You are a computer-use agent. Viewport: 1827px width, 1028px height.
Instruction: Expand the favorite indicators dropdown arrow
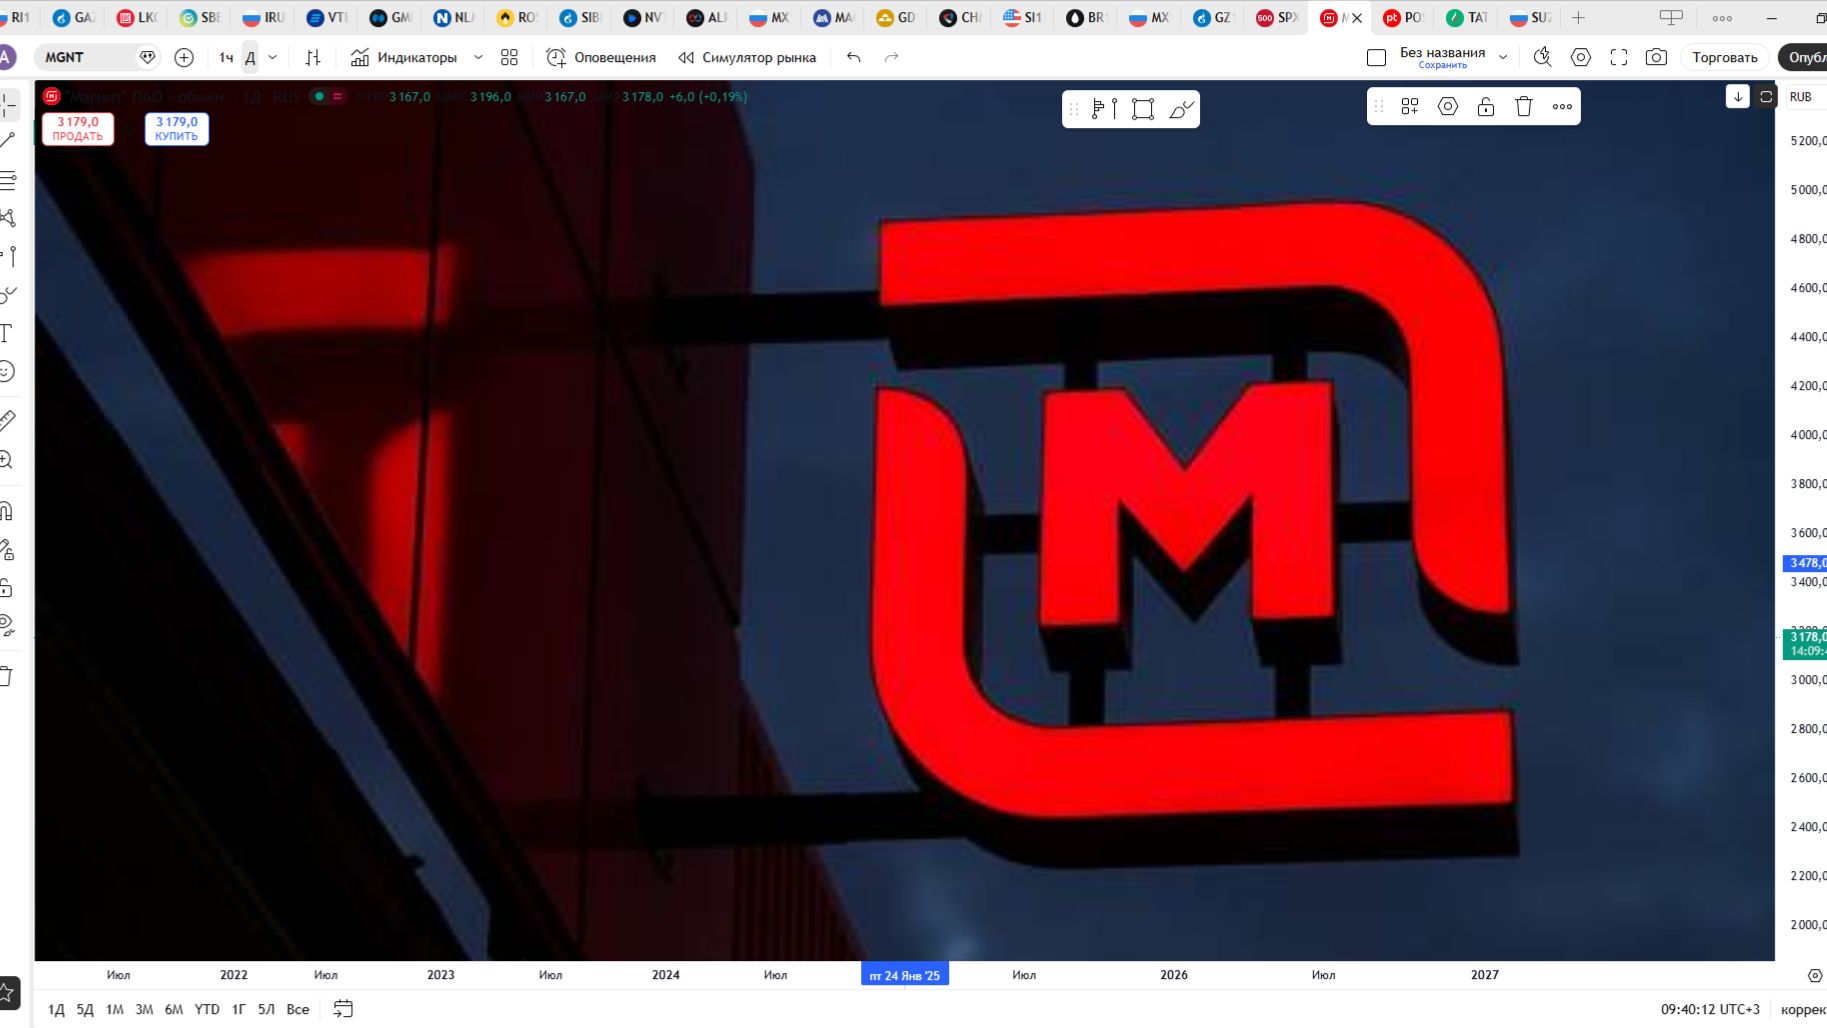point(478,57)
